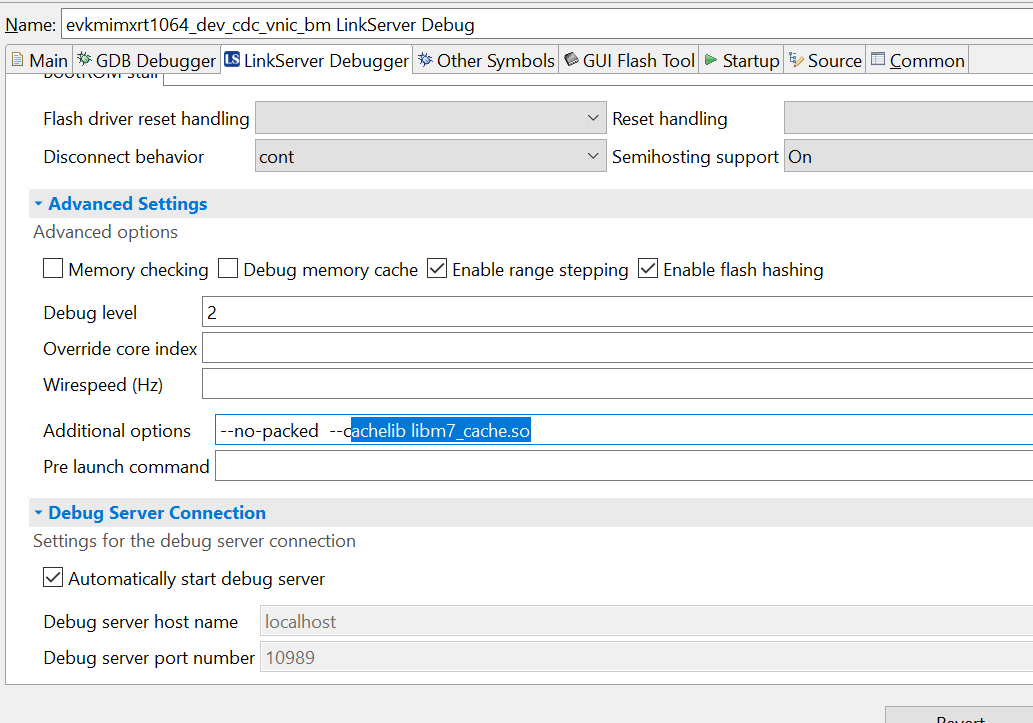The image size is (1033, 723).
Task: Uncheck Automatically start debug server
Action: (53, 578)
